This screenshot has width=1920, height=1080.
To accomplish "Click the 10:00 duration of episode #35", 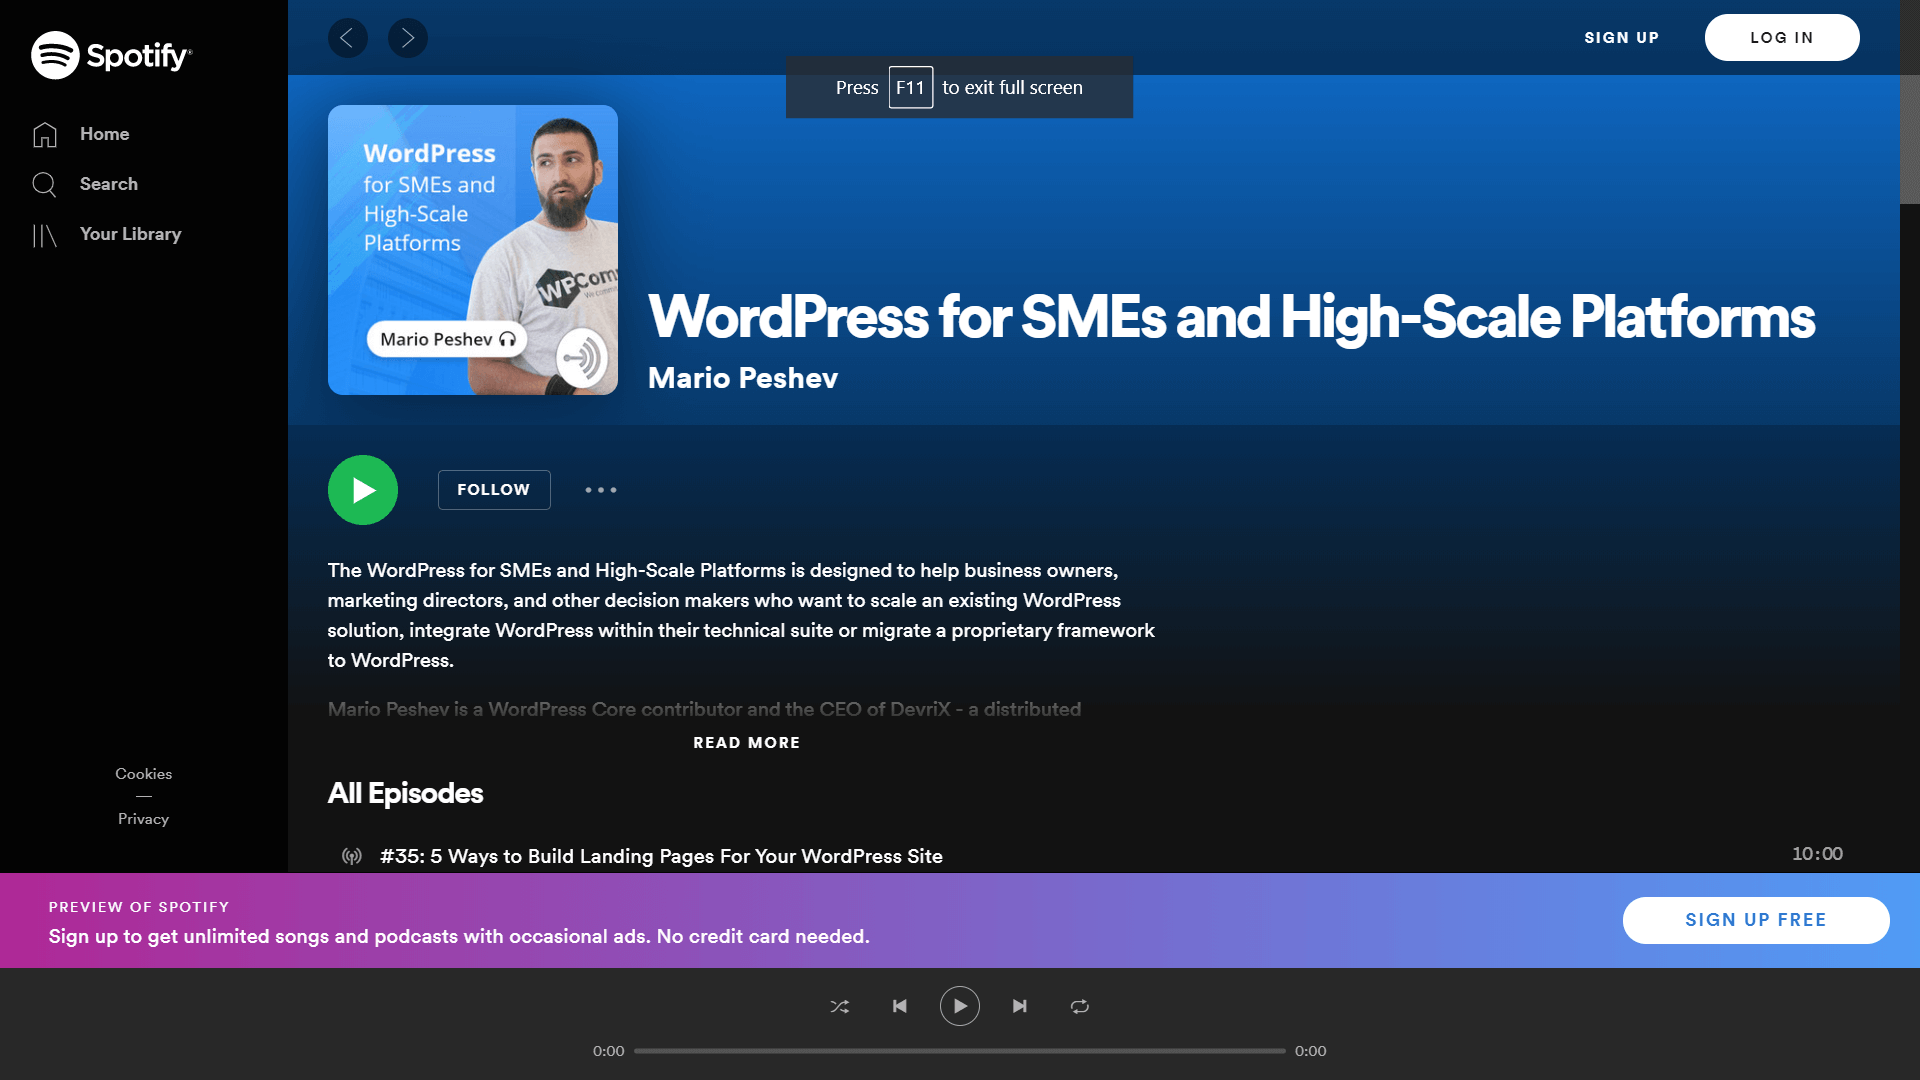I will point(1817,854).
